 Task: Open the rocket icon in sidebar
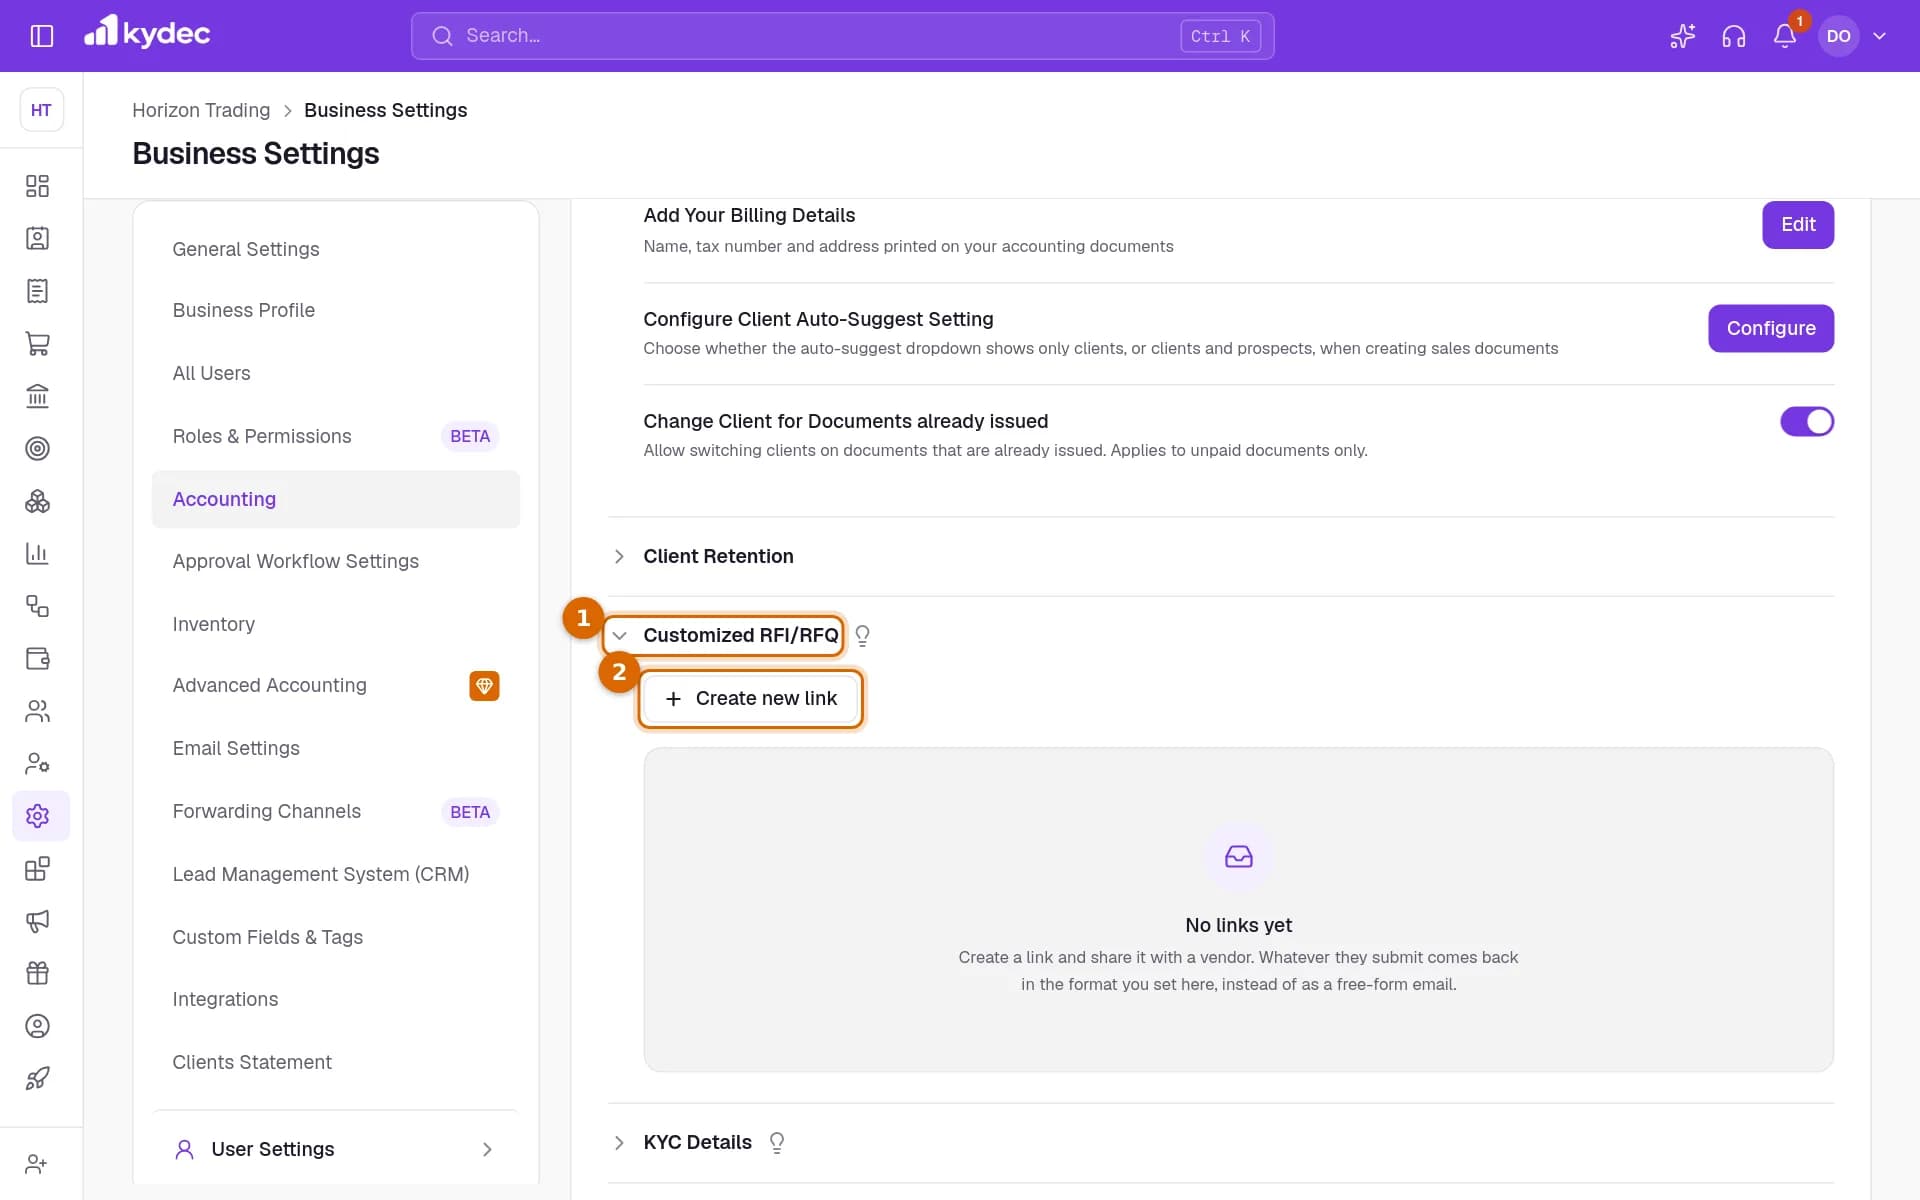[x=37, y=1078]
